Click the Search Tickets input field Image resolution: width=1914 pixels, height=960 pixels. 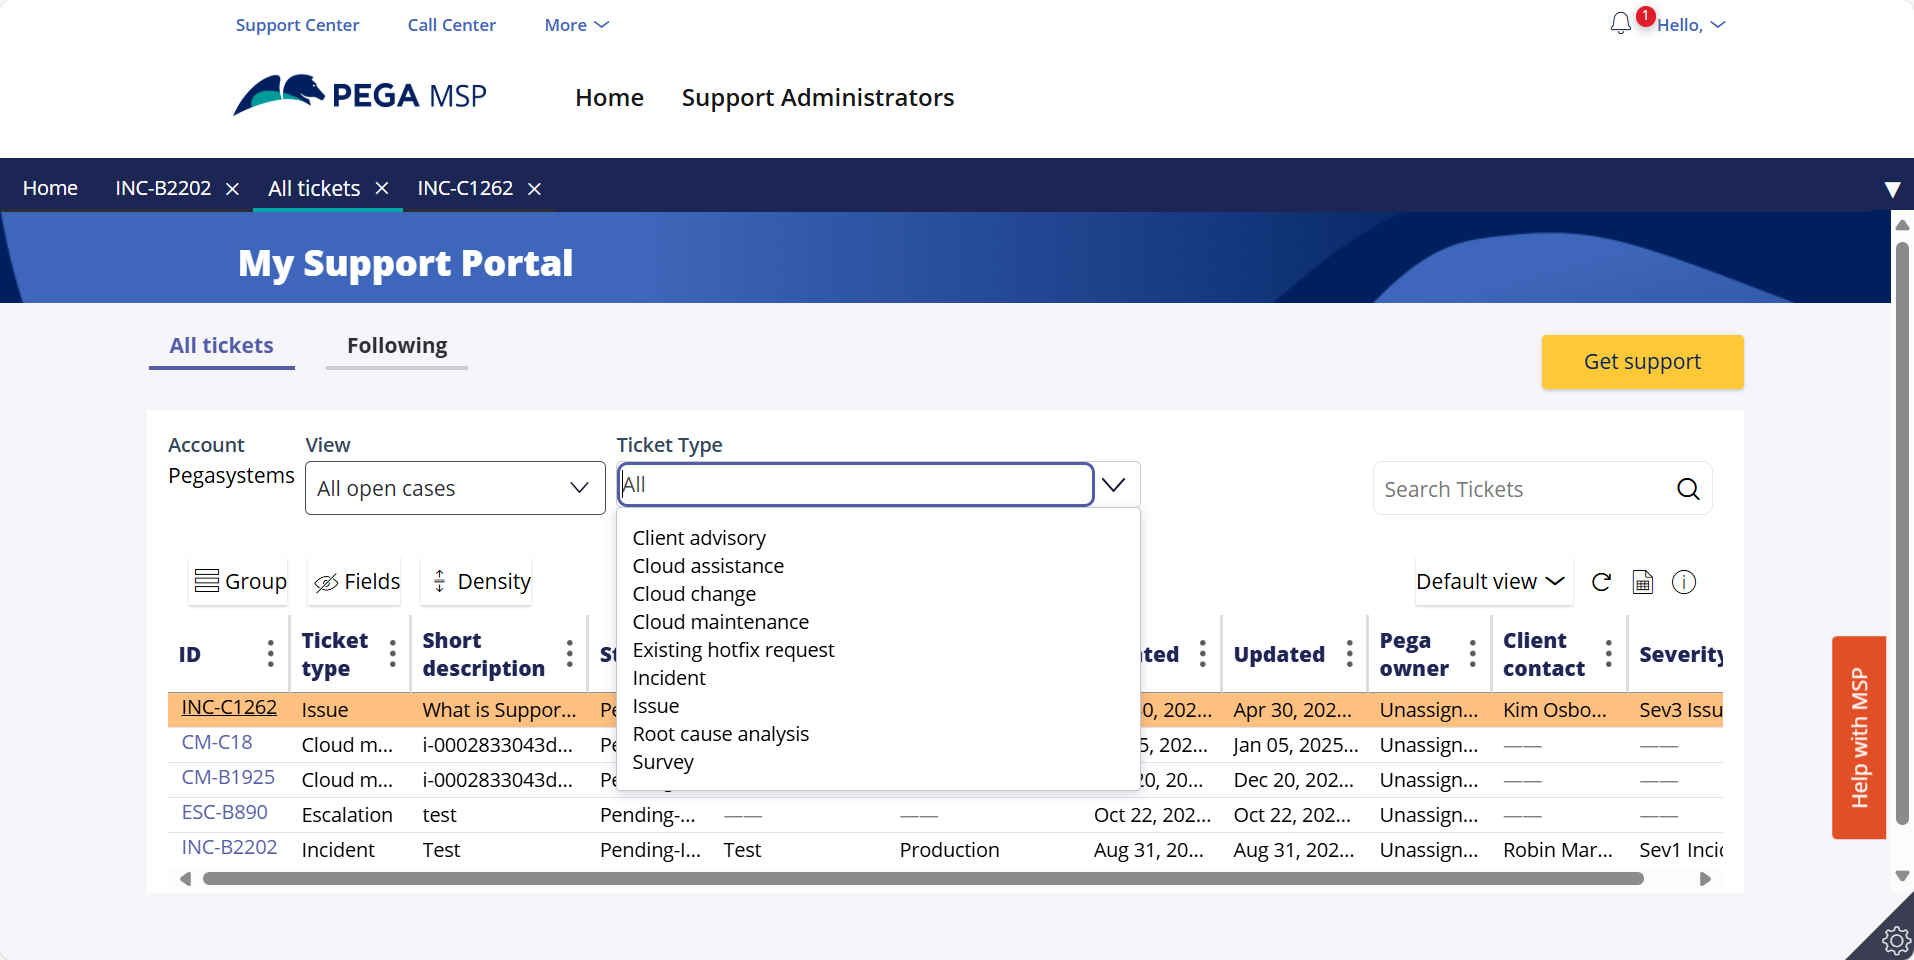click(1518, 489)
